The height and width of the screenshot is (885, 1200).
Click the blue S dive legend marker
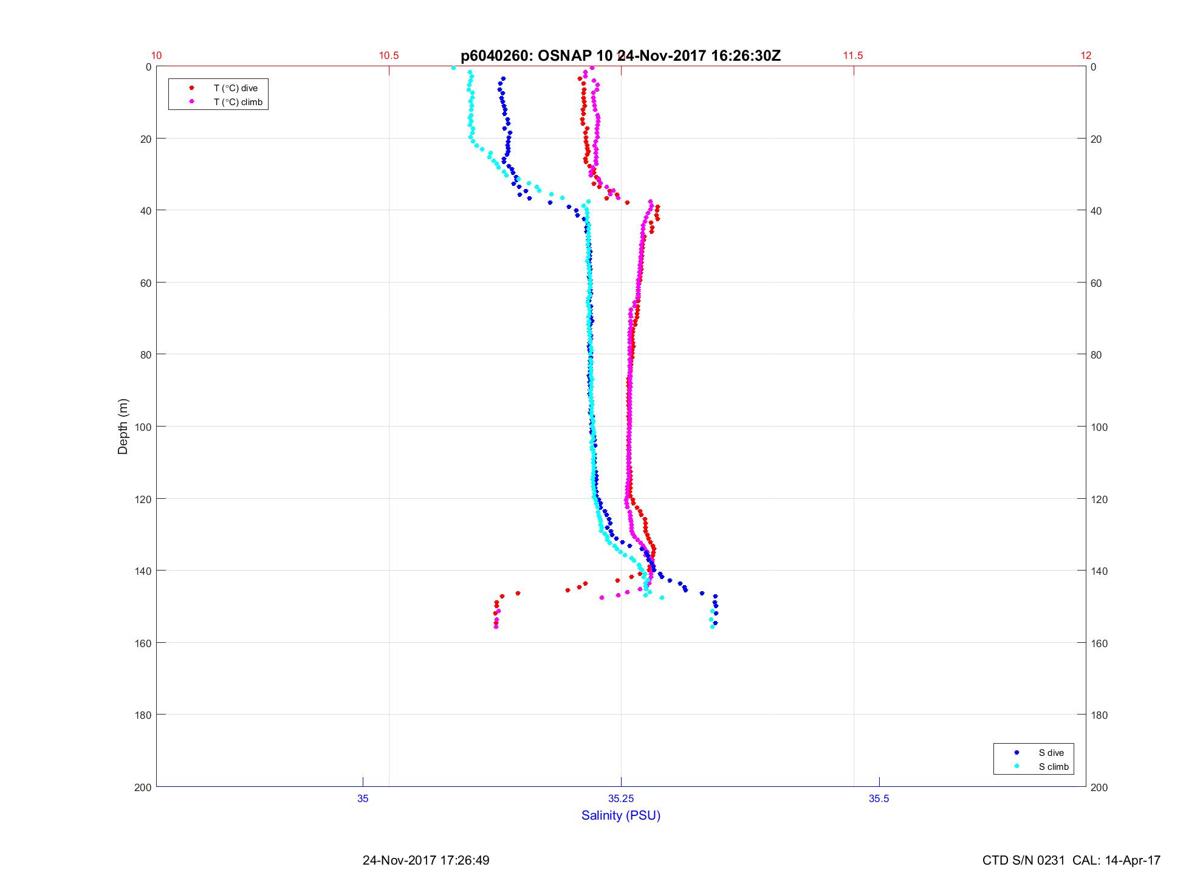tap(1016, 752)
